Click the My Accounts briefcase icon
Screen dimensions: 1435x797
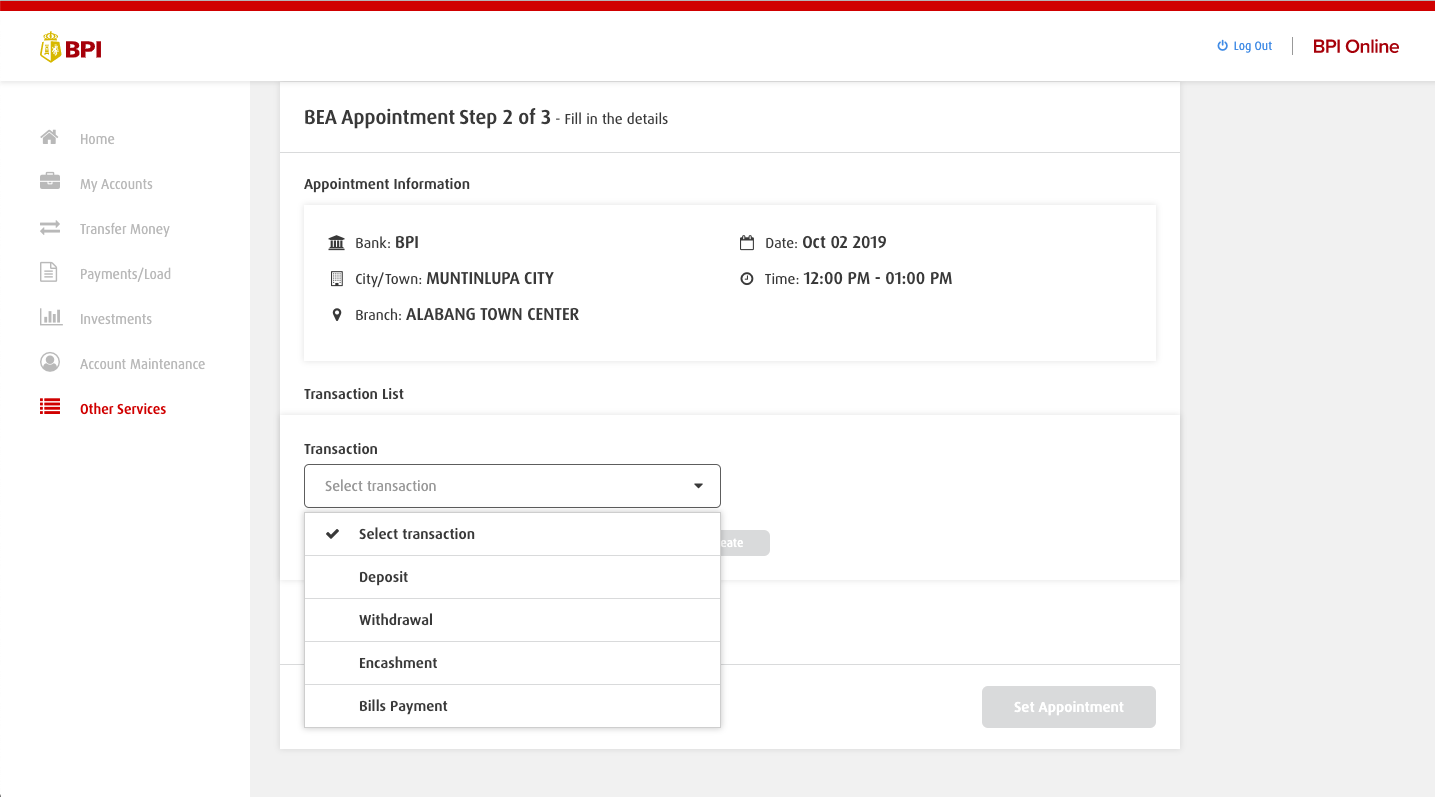49,182
